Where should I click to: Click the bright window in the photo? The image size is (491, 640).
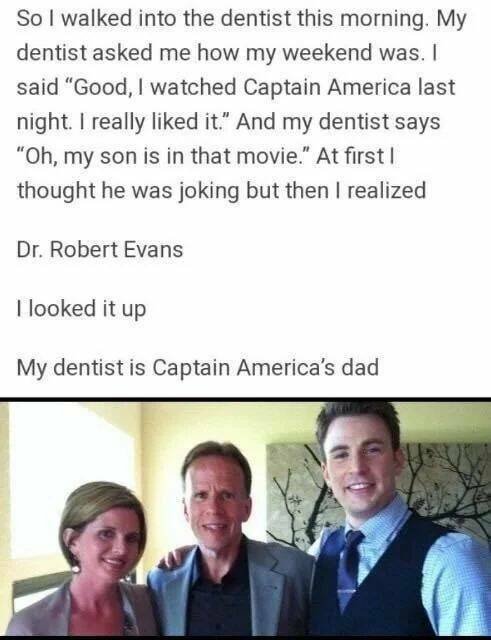coord(67,482)
